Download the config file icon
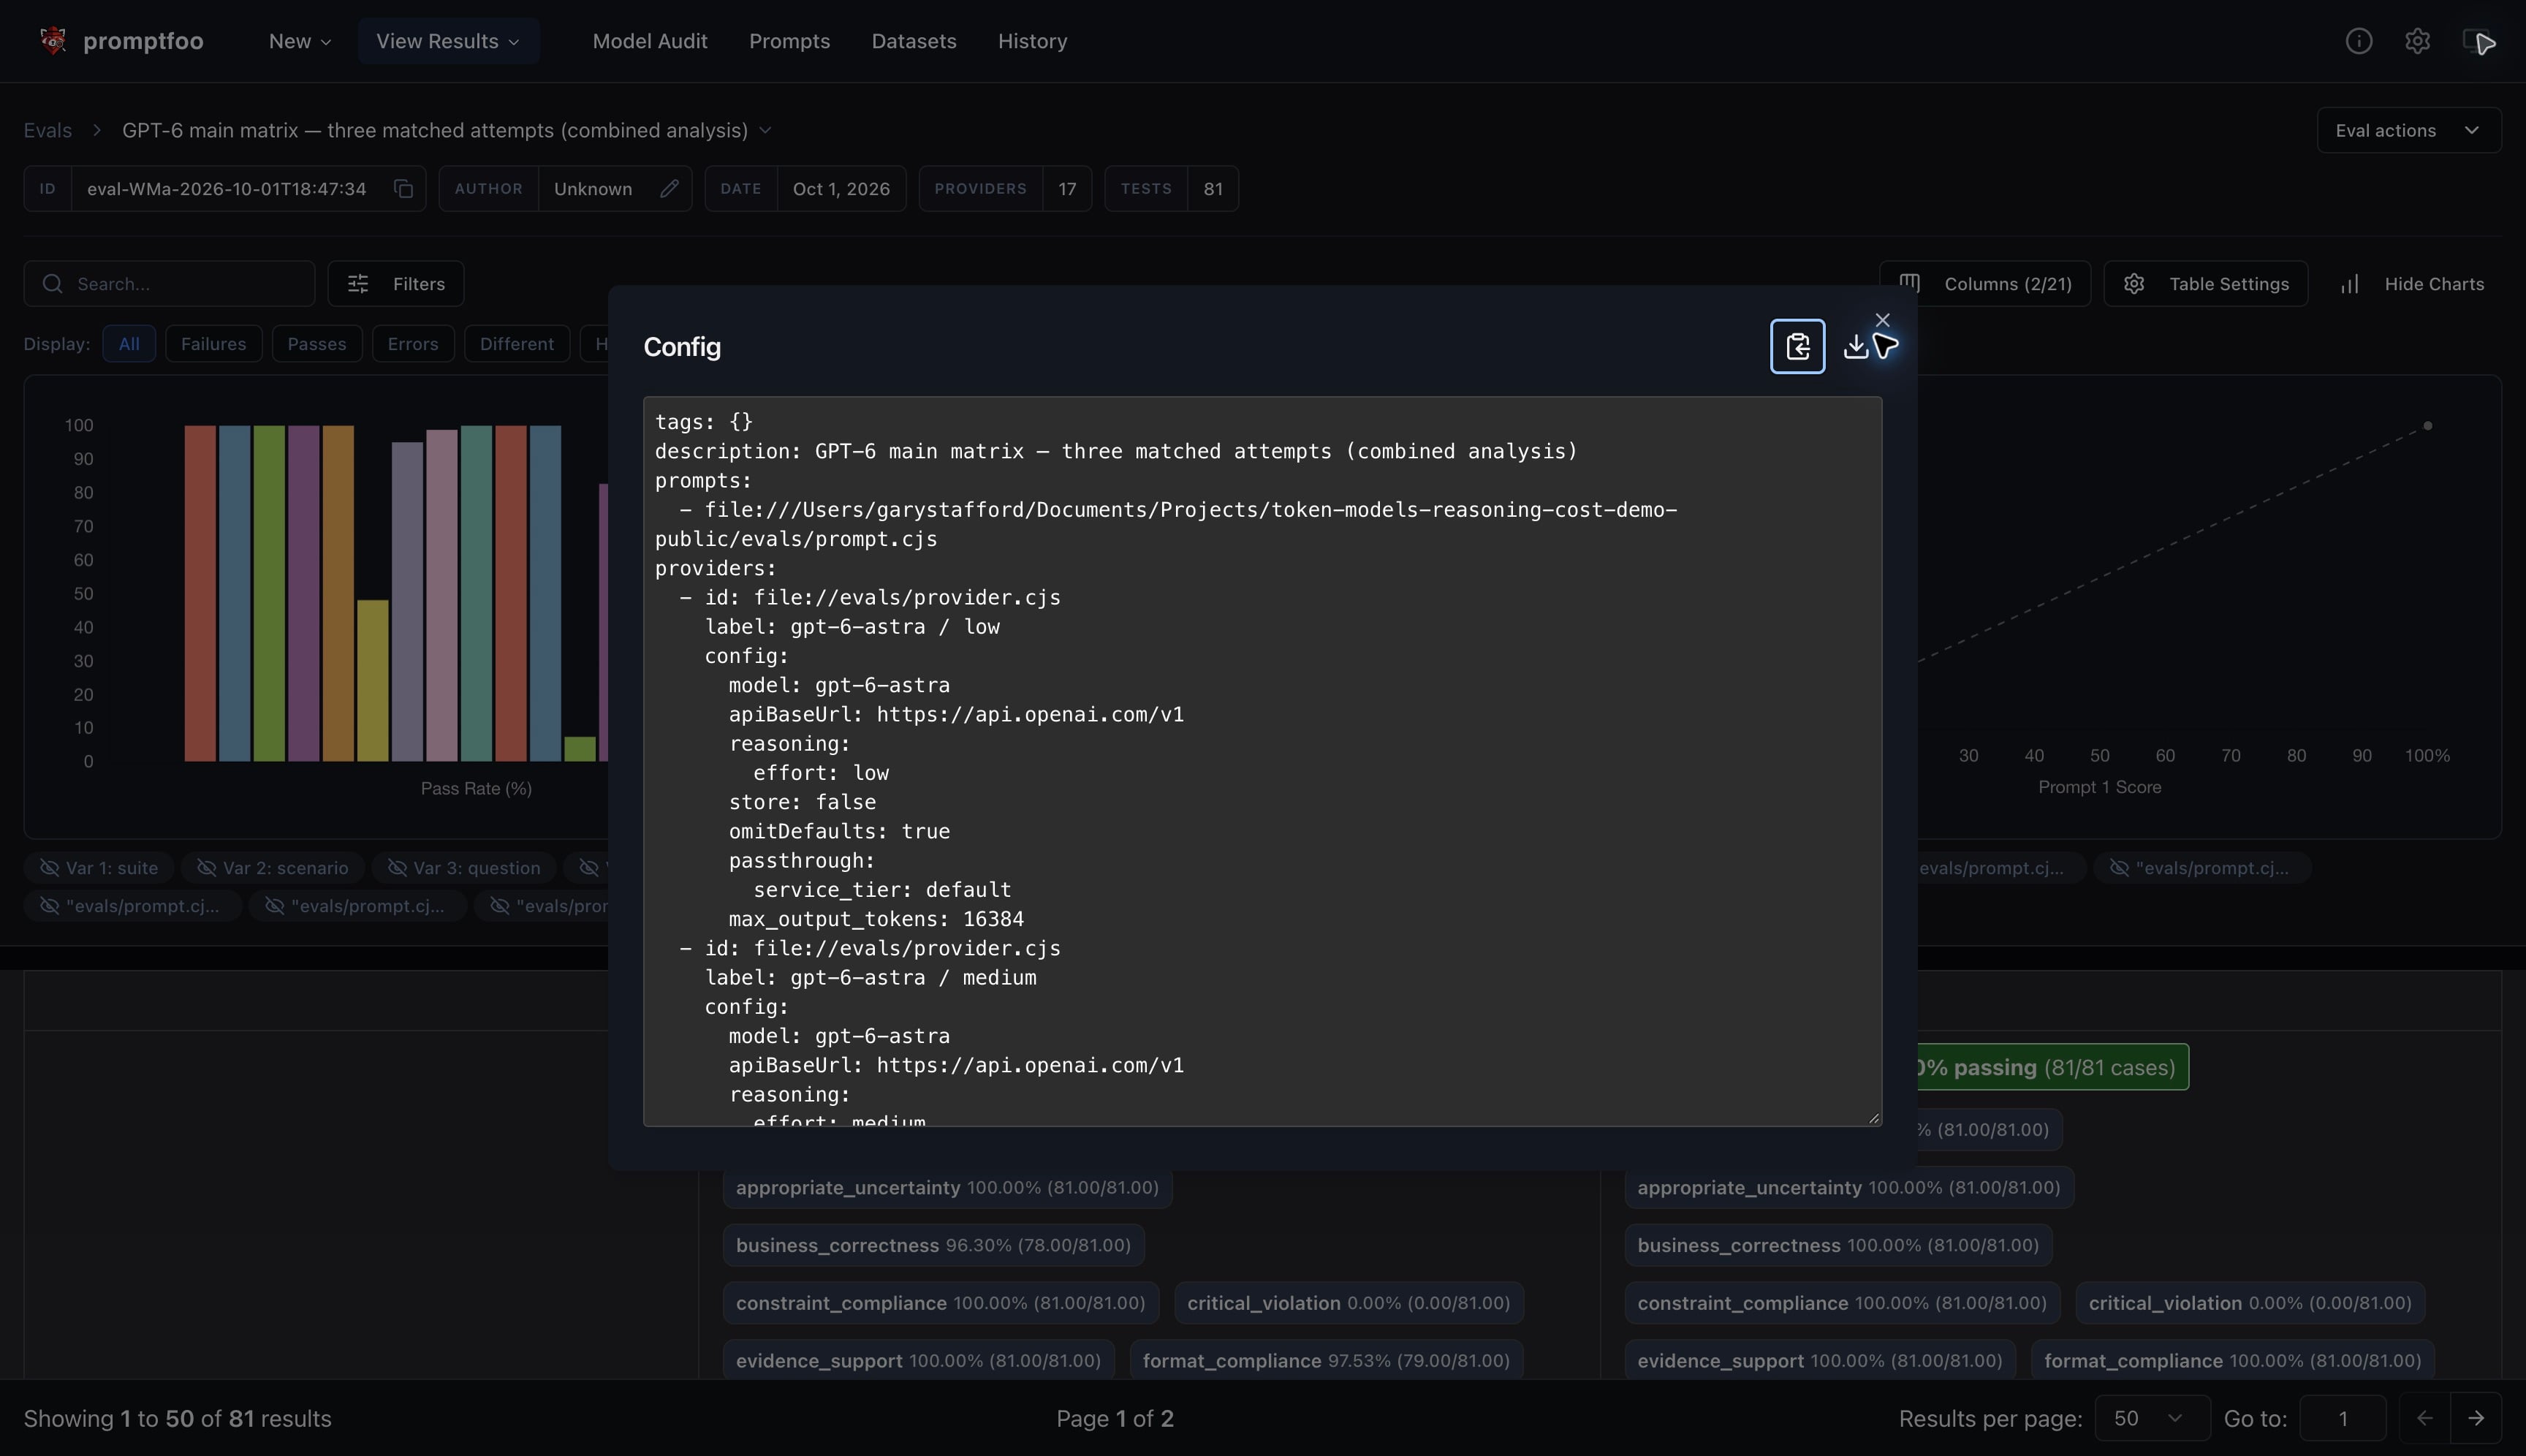Viewport: 2526px width, 1456px height. [1855, 346]
